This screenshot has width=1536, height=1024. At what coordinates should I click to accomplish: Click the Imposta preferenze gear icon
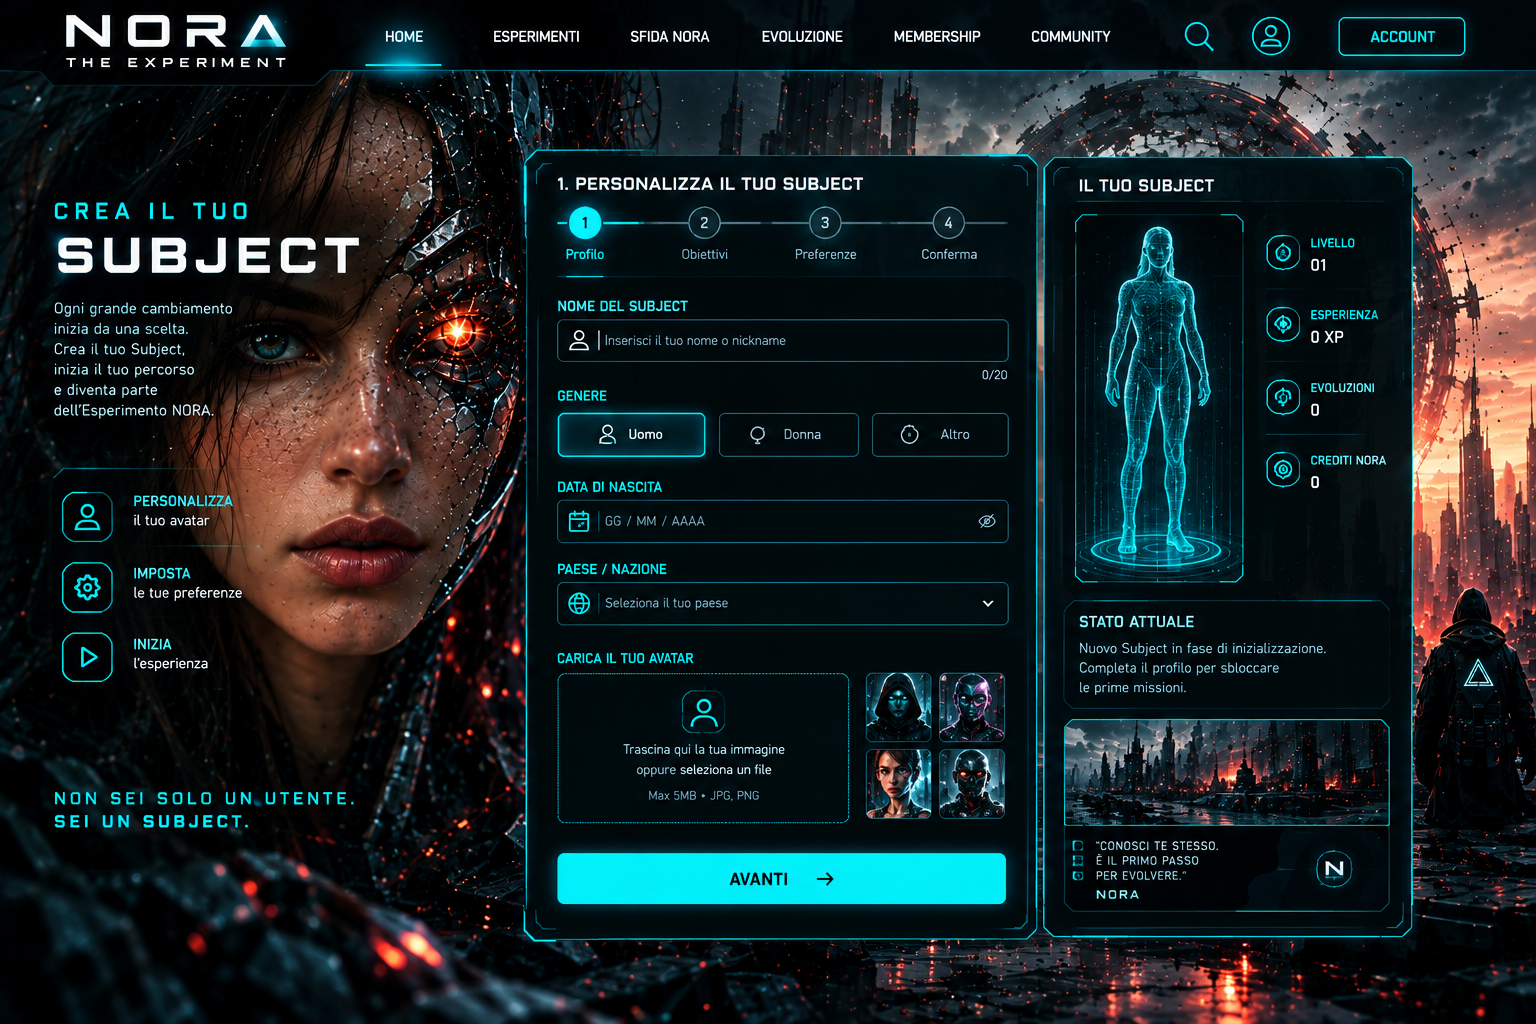[x=87, y=587]
